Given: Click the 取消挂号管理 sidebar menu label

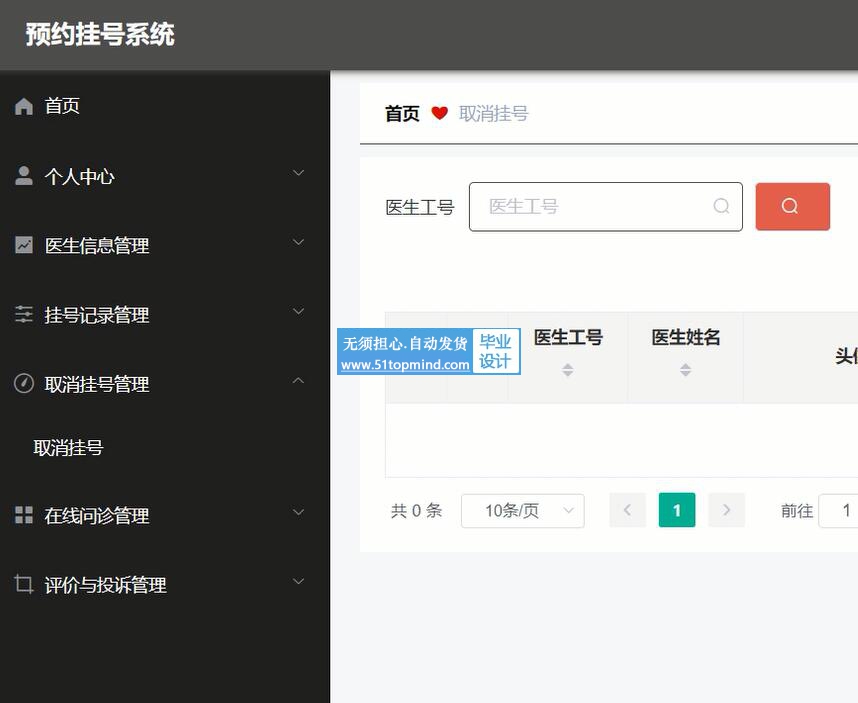Looking at the screenshot, I should [x=97, y=384].
